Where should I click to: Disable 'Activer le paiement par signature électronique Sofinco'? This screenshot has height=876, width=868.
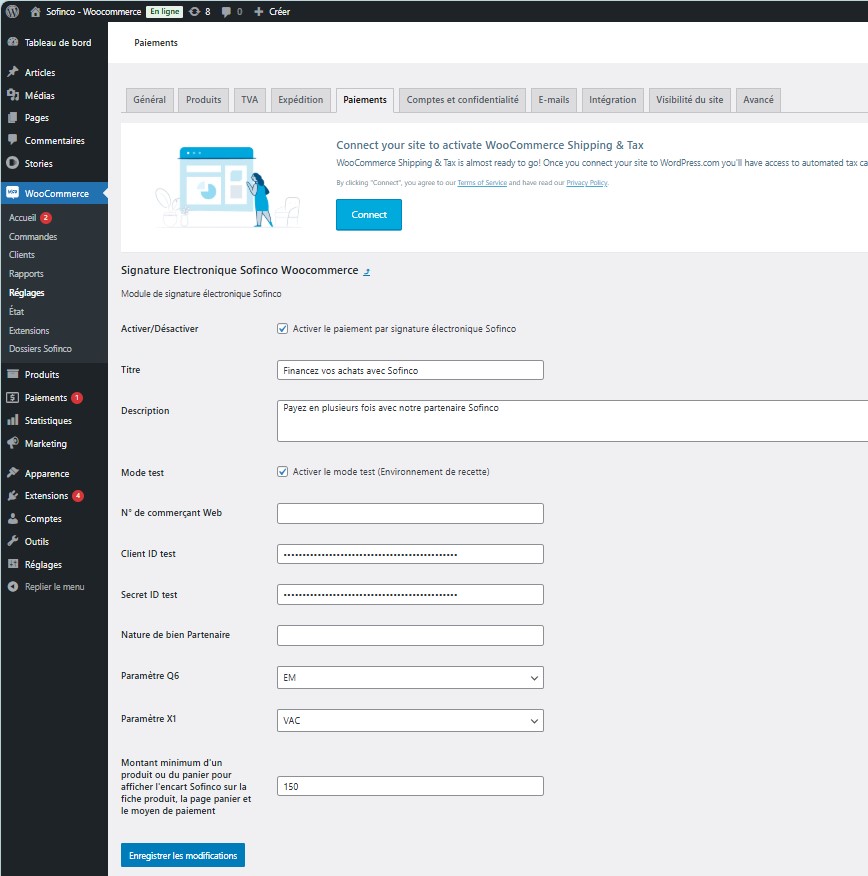click(282, 328)
